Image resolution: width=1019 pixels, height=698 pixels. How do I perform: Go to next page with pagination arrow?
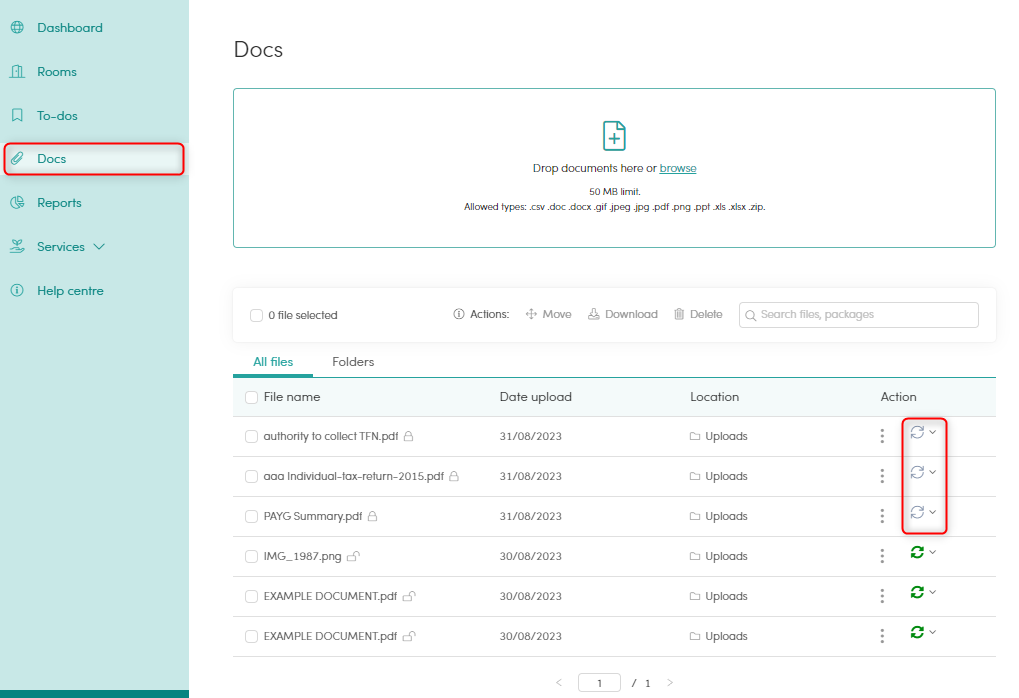[x=670, y=683]
